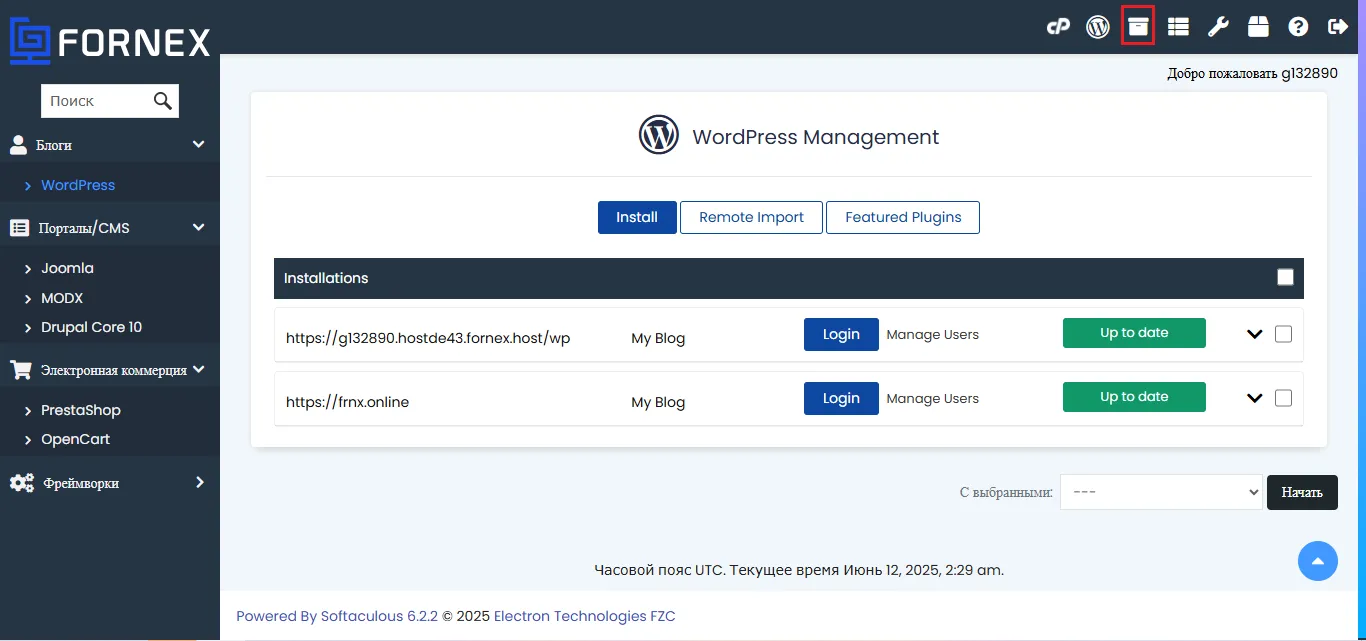This screenshot has height=641, width=1366.
Task: Expand details of g132890.hostde43.fornex.host/wp row
Action: click(x=1255, y=335)
